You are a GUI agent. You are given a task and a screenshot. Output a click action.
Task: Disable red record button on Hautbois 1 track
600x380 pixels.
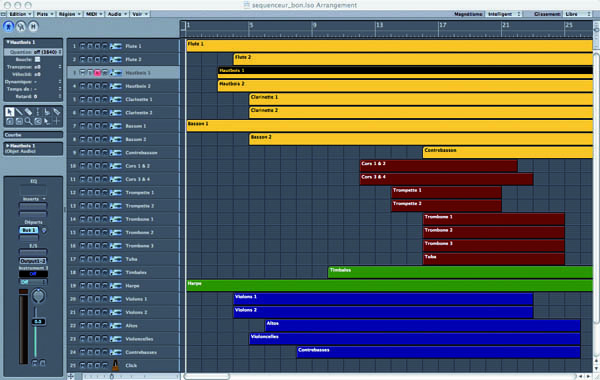click(97, 73)
